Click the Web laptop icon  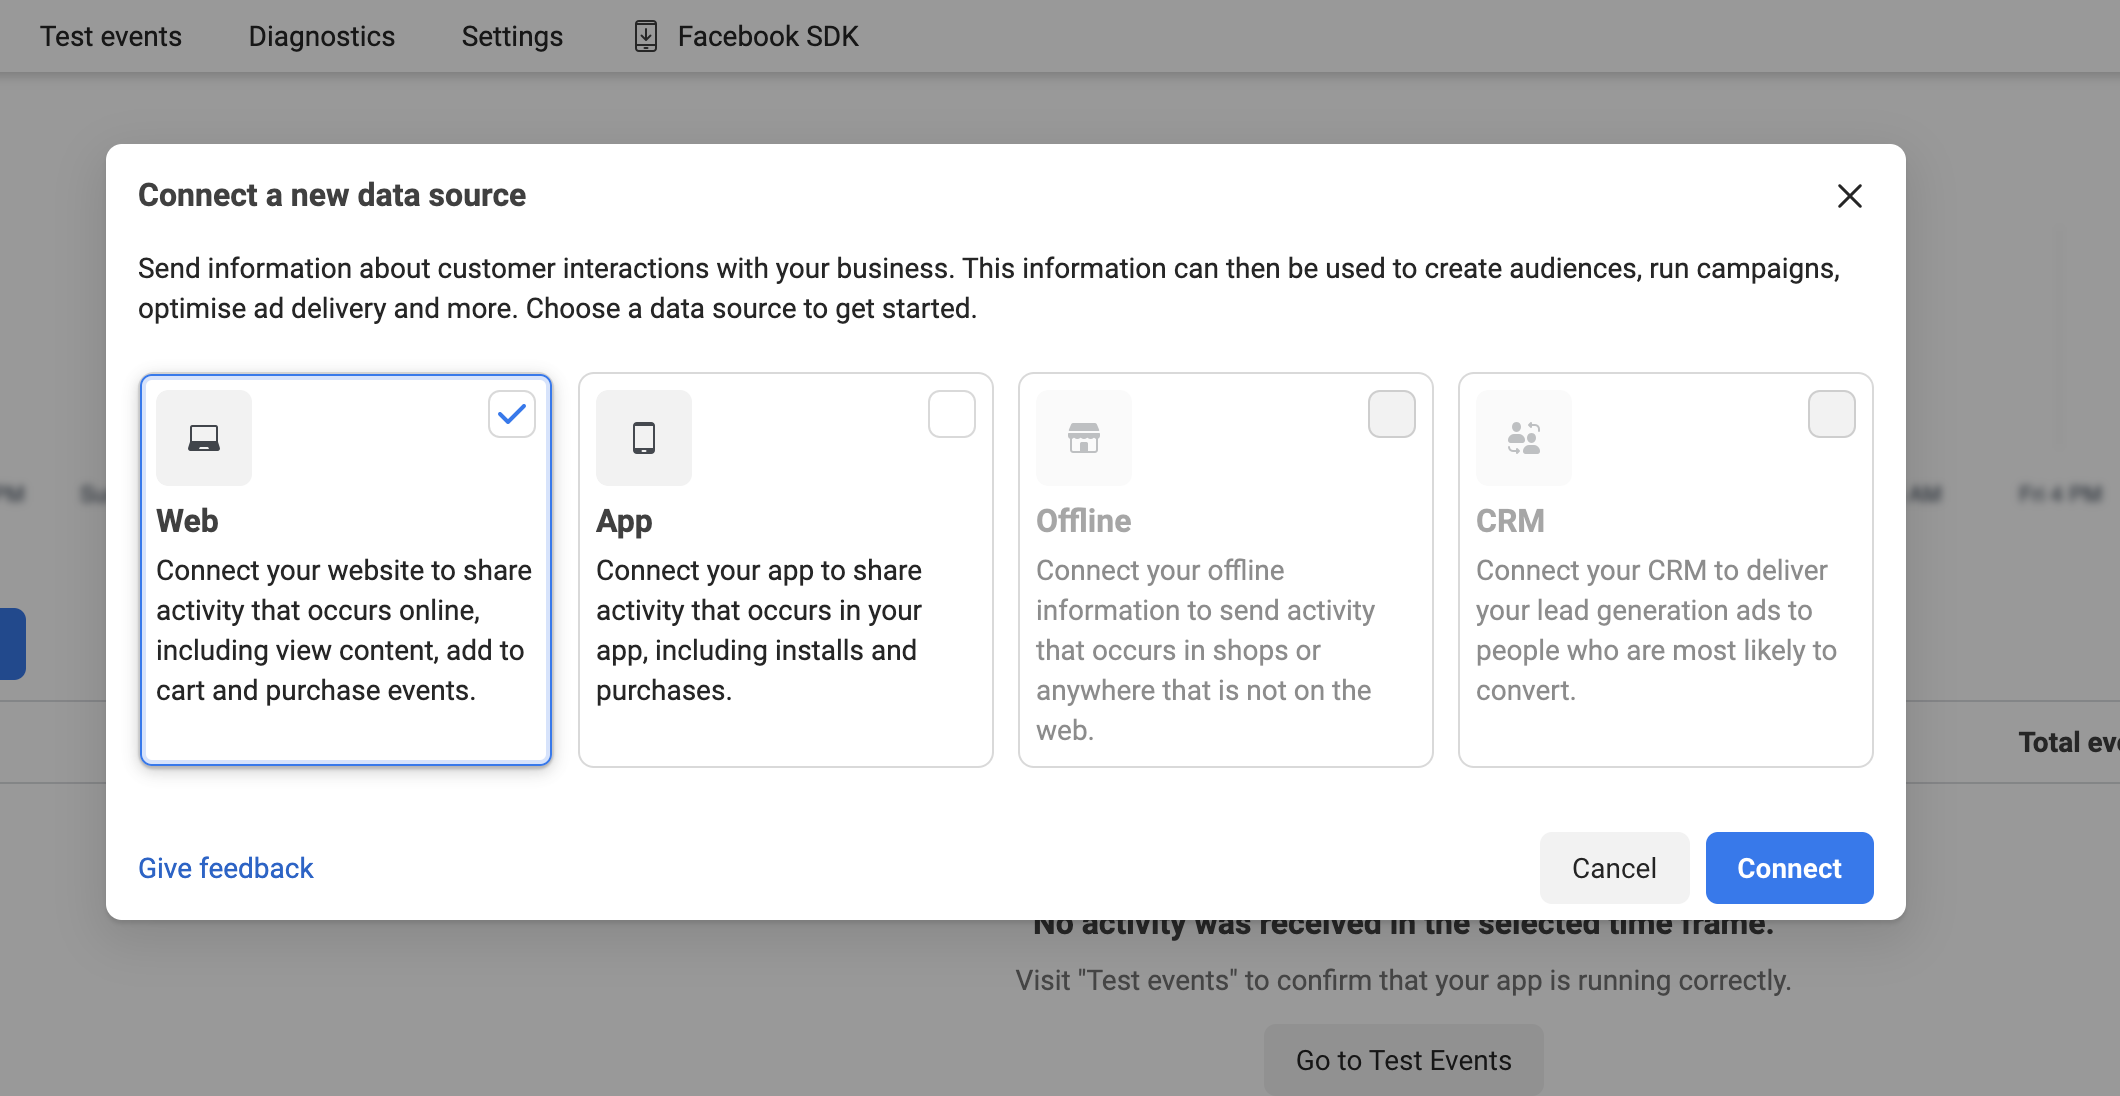(x=204, y=438)
